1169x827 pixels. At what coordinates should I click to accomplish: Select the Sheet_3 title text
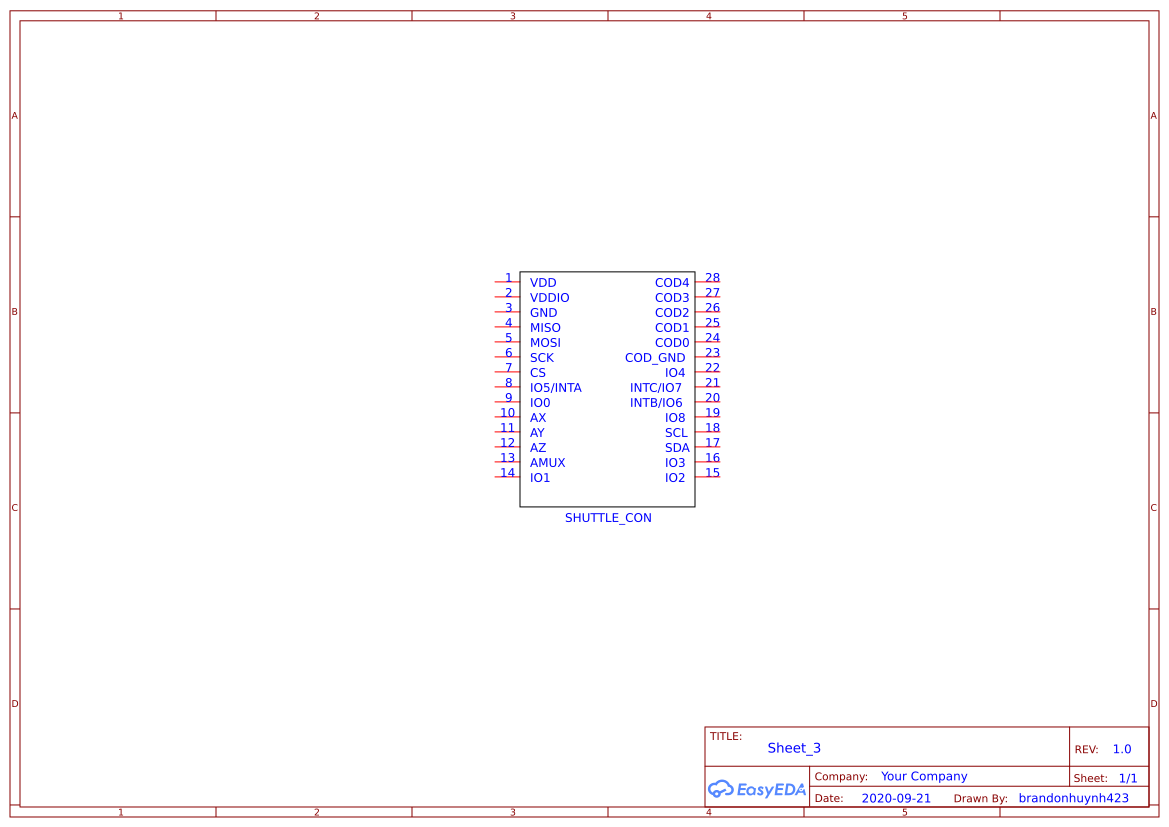point(793,747)
